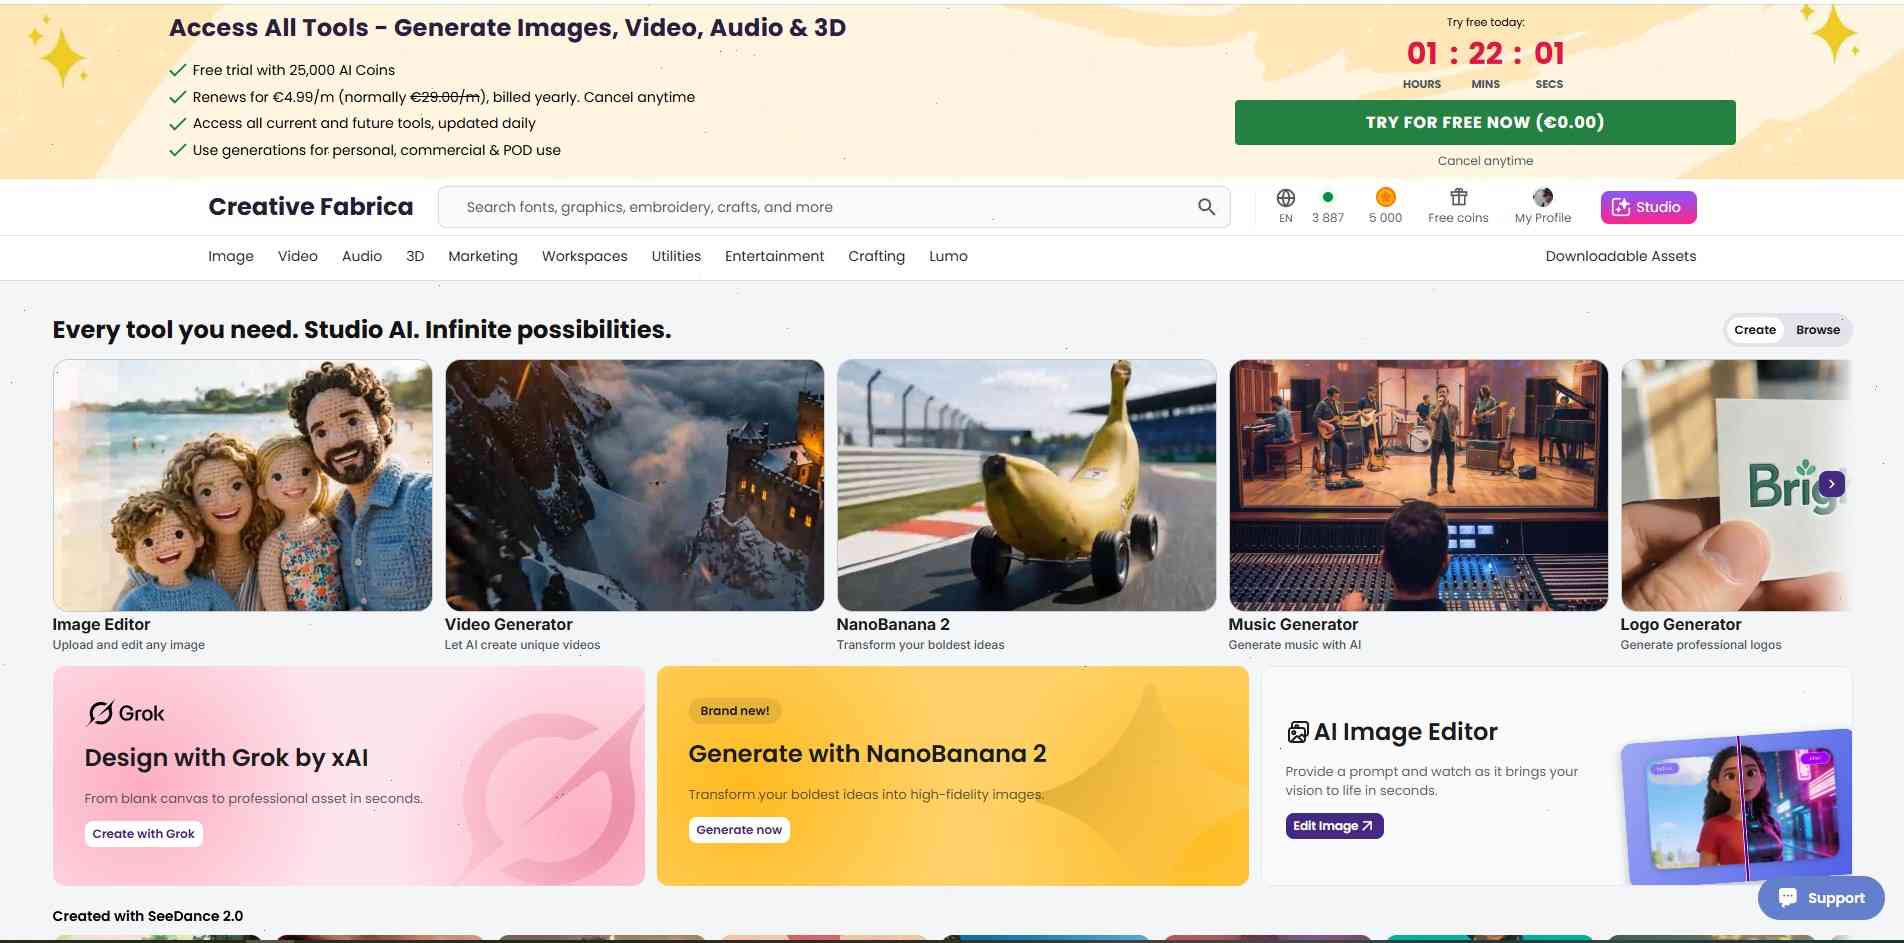This screenshot has width=1904, height=943.
Task: Open the Image menu
Action: [231, 256]
